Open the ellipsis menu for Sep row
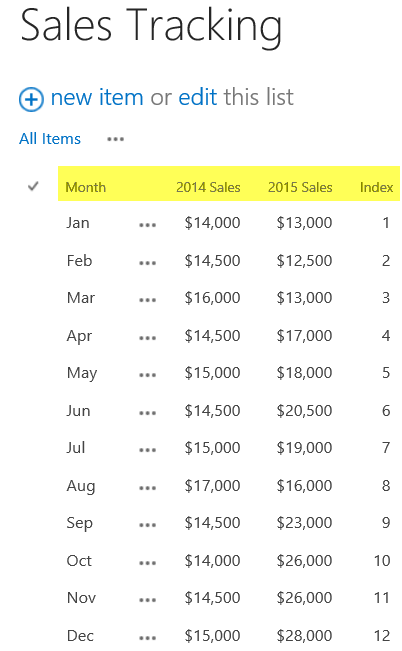The width and height of the screenshot is (402, 651). [x=147, y=525]
